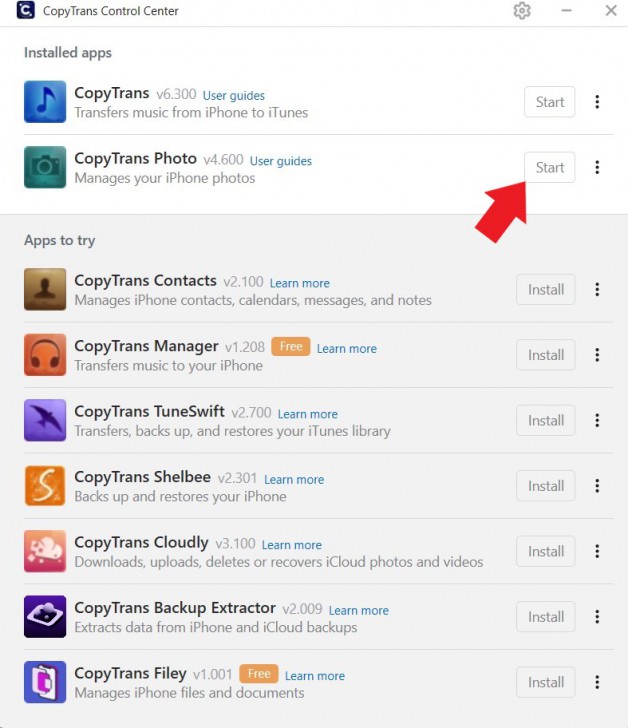Open Learn more for CopyTrans Shelbee
The height and width of the screenshot is (728, 628).
(x=294, y=479)
